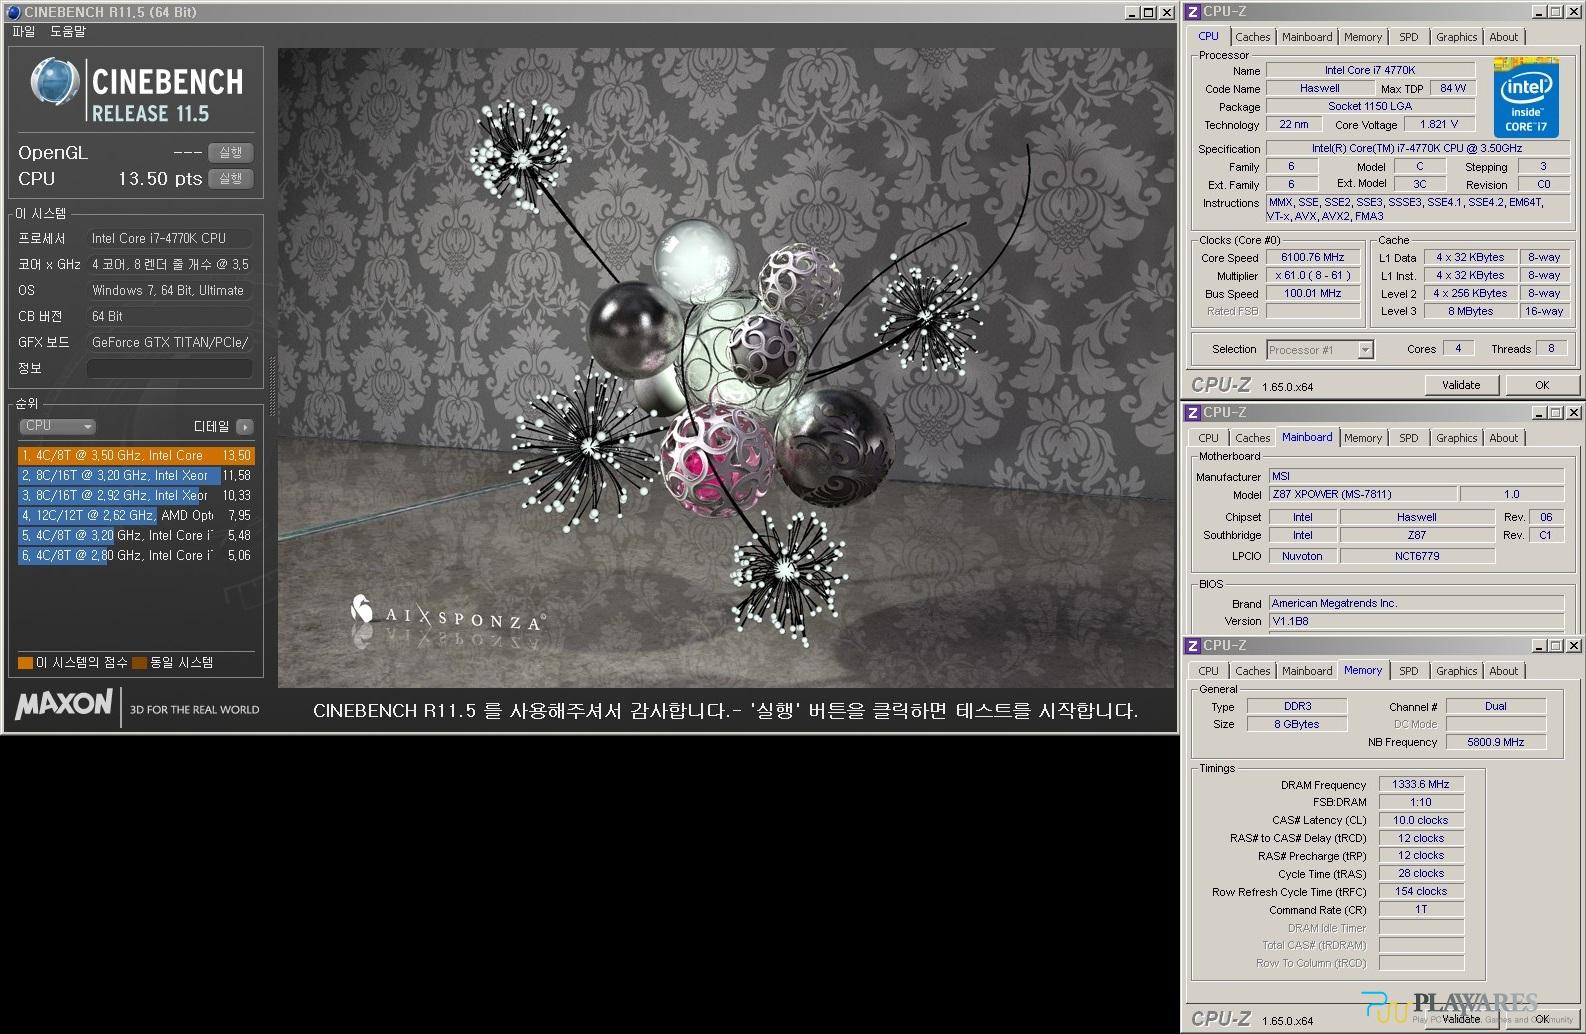Click the CAS# Latency value 10.0 clocks
Image resolution: width=1586 pixels, height=1034 pixels.
coord(1421,821)
